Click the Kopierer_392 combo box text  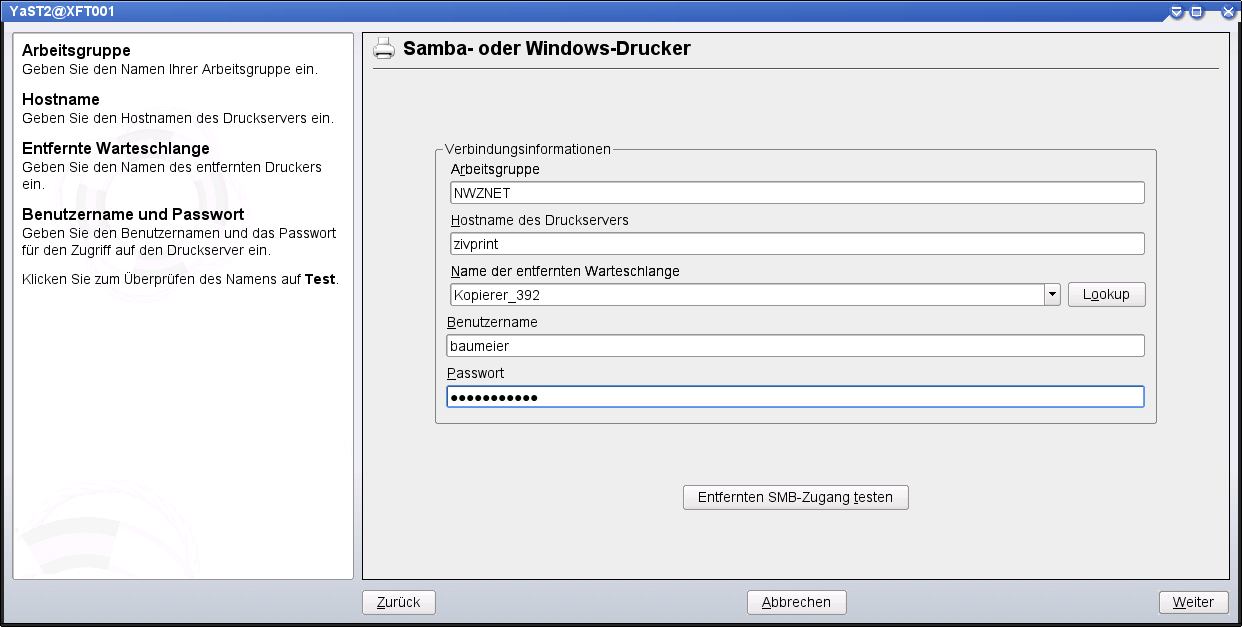745,295
